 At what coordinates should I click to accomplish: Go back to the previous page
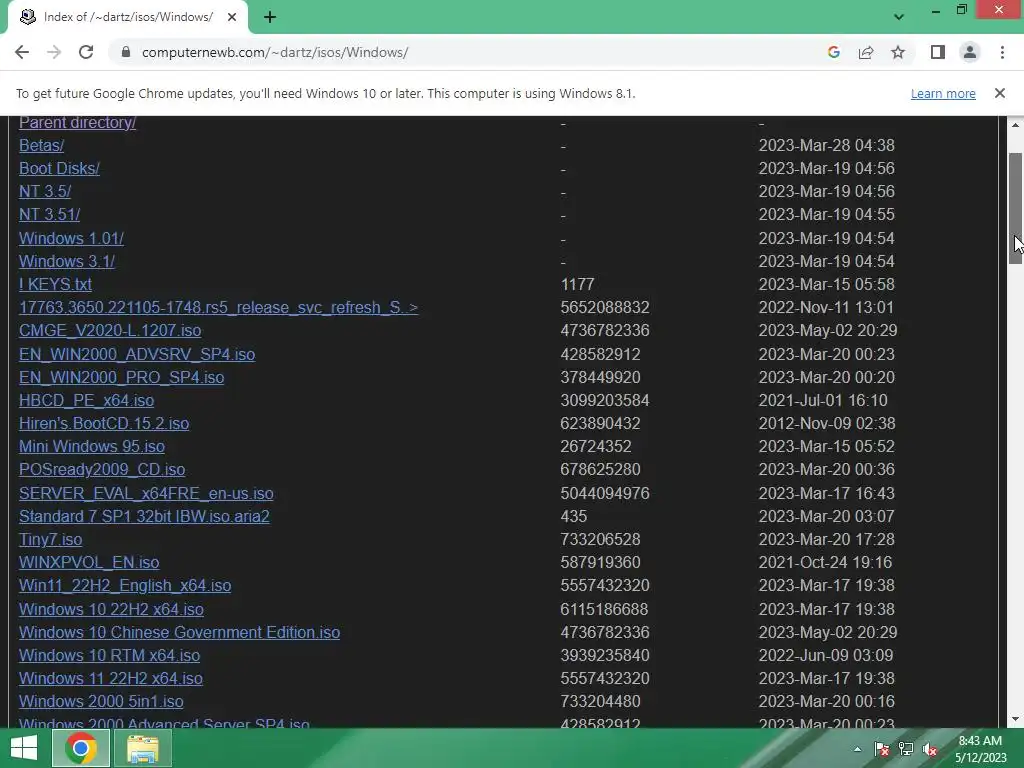click(x=22, y=52)
